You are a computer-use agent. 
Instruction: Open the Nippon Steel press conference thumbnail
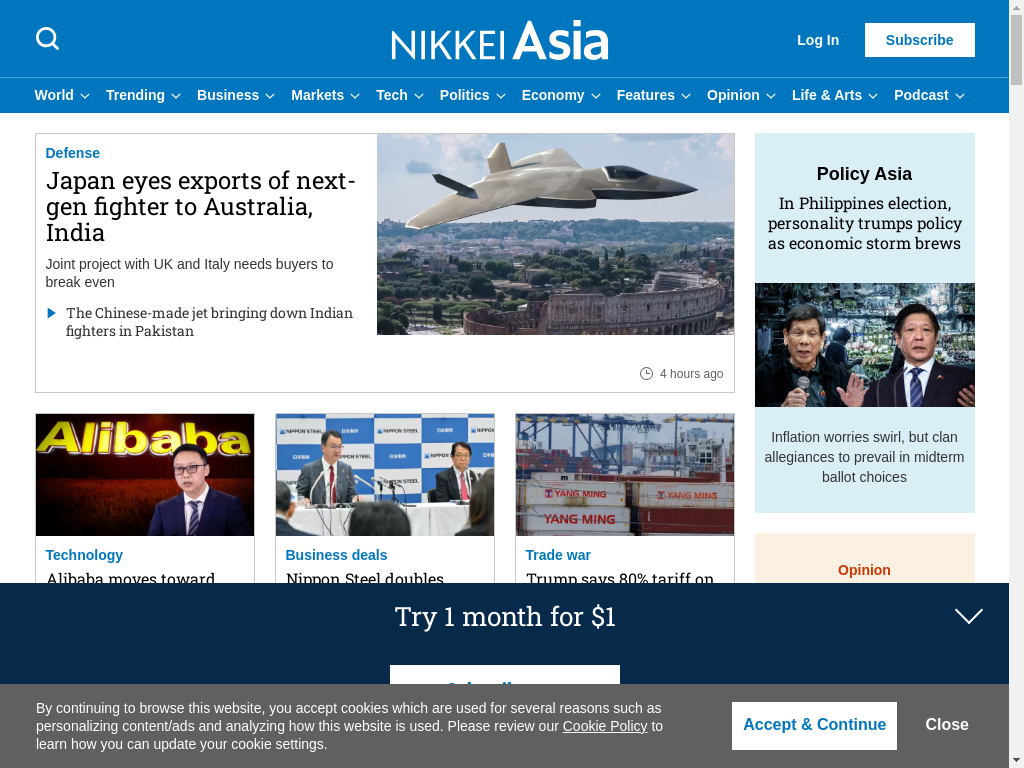385,475
